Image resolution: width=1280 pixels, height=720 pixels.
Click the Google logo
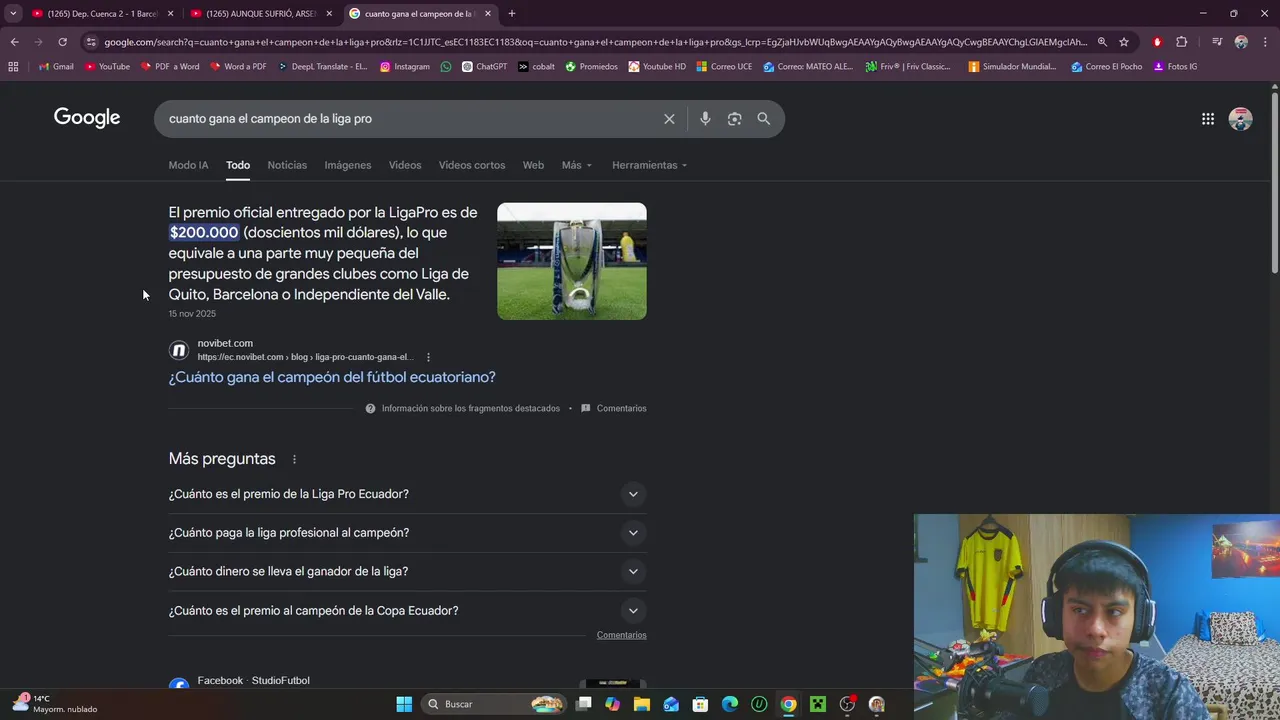(87, 118)
